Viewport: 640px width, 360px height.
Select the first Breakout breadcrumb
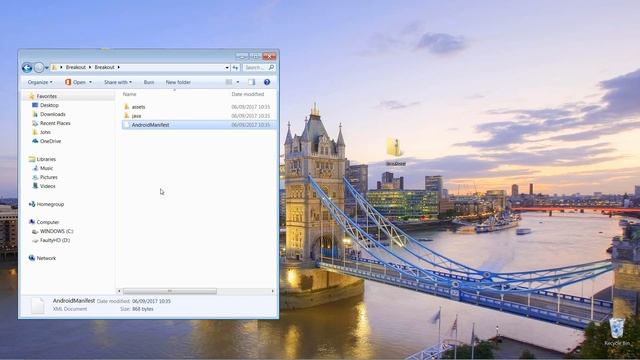(76, 67)
